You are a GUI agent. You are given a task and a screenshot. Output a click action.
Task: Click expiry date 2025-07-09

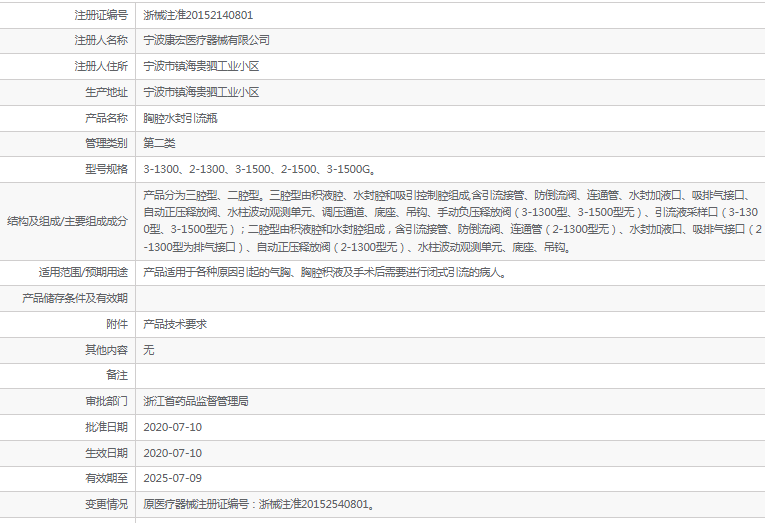173,478
